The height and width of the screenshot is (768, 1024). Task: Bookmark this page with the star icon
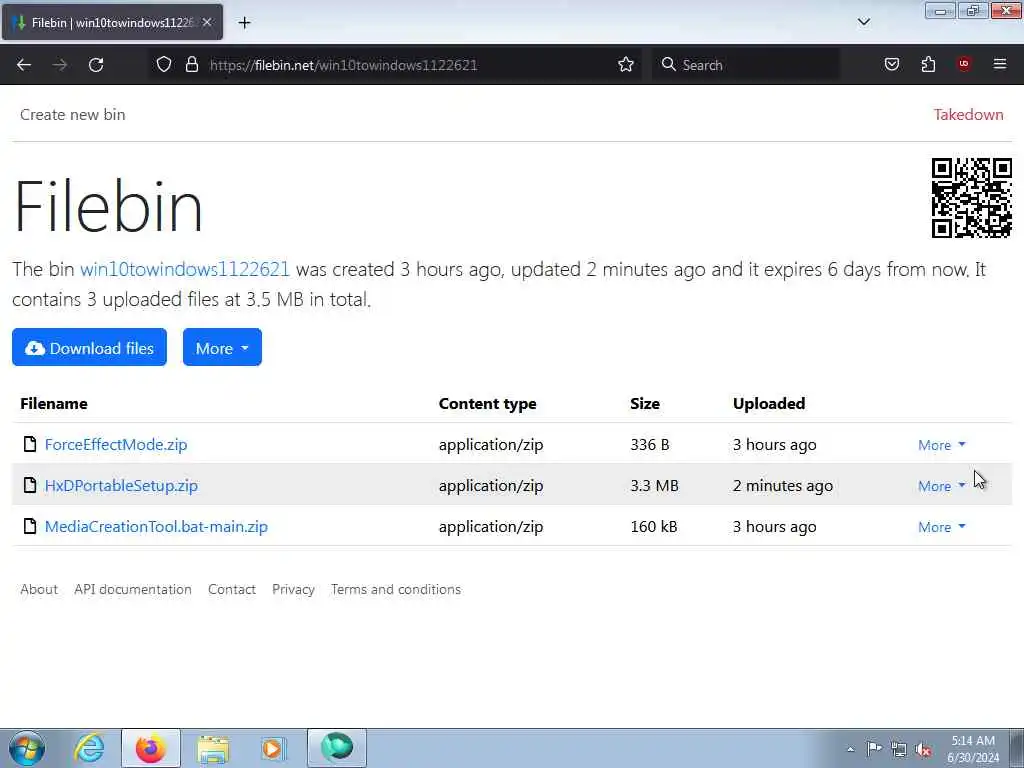coord(626,64)
